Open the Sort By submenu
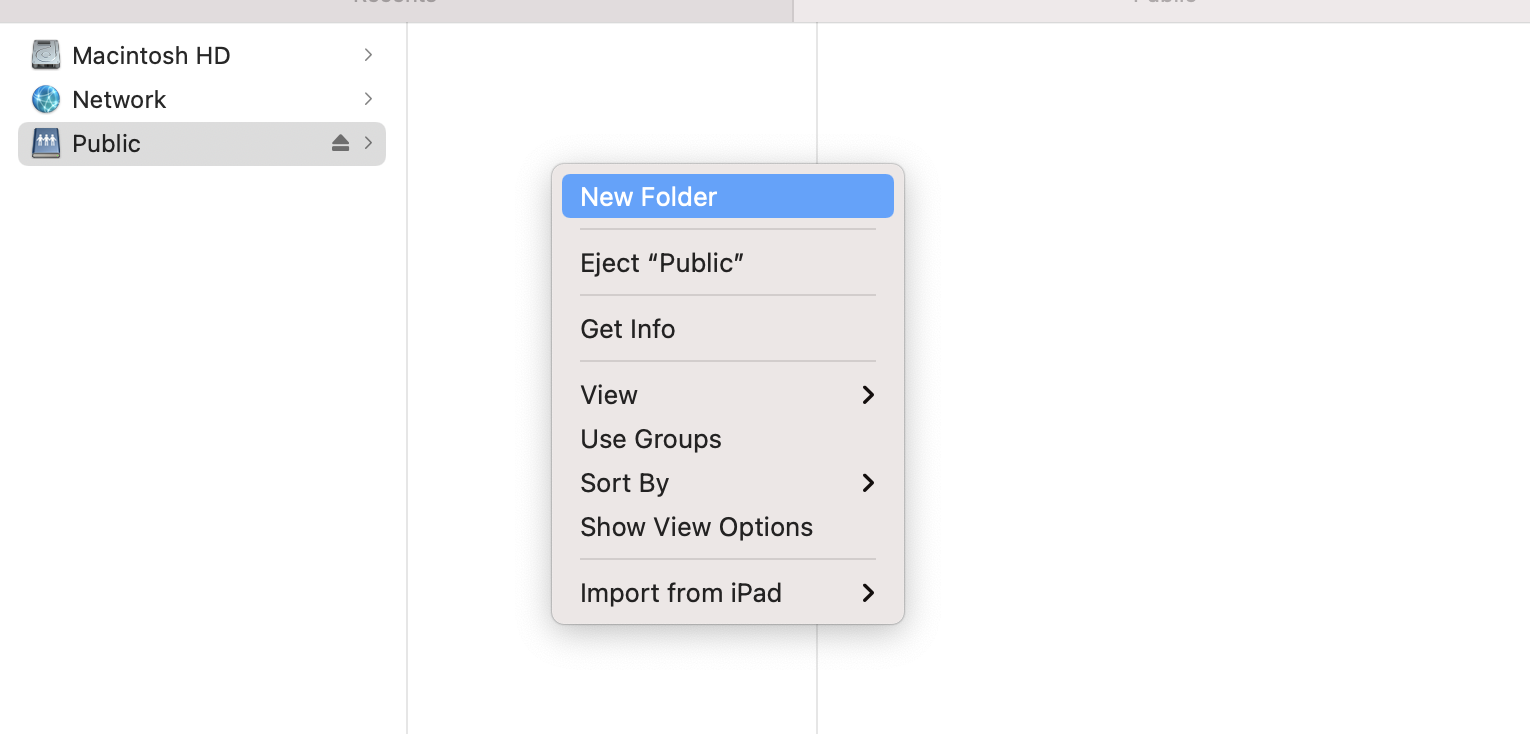 tap(728, 483)
